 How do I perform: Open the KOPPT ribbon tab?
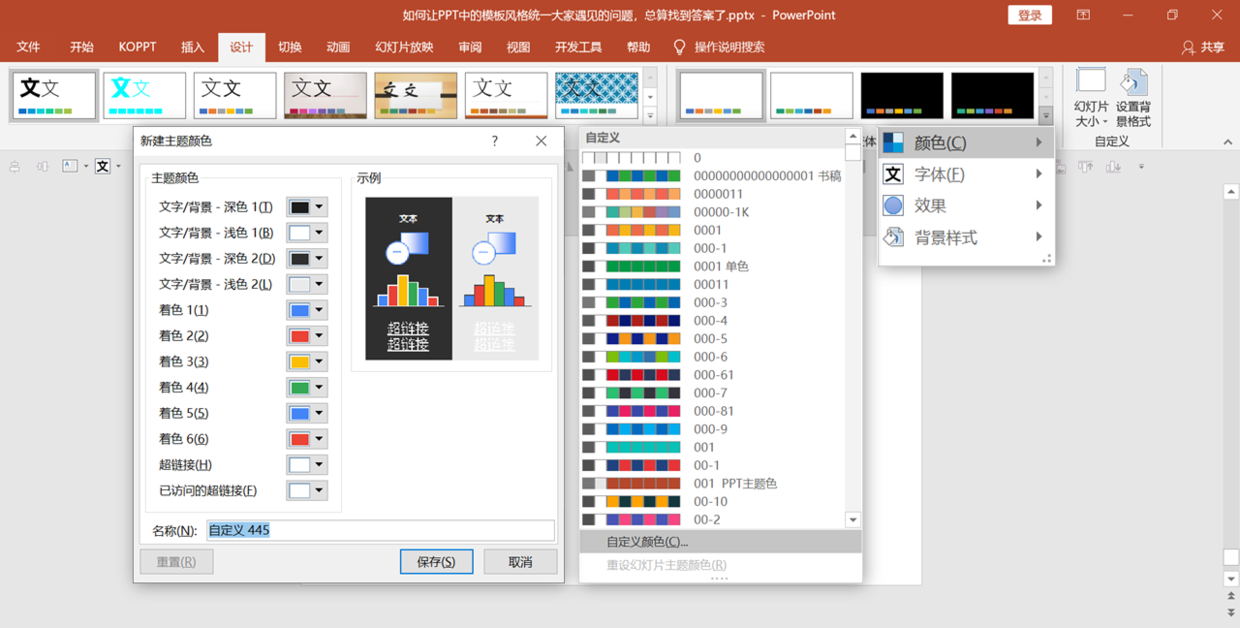(137, 47)
